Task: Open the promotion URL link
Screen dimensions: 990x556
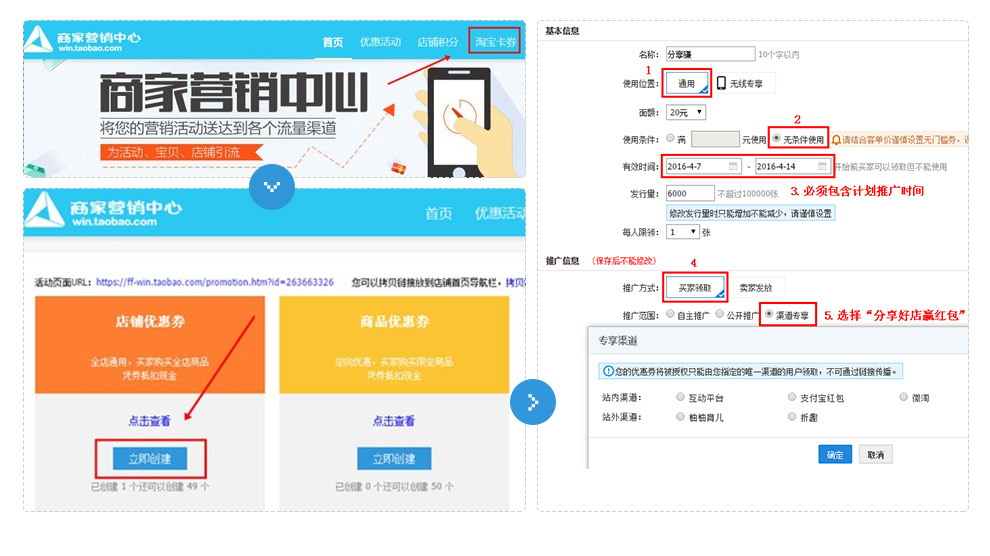Action: click(215, 282)
